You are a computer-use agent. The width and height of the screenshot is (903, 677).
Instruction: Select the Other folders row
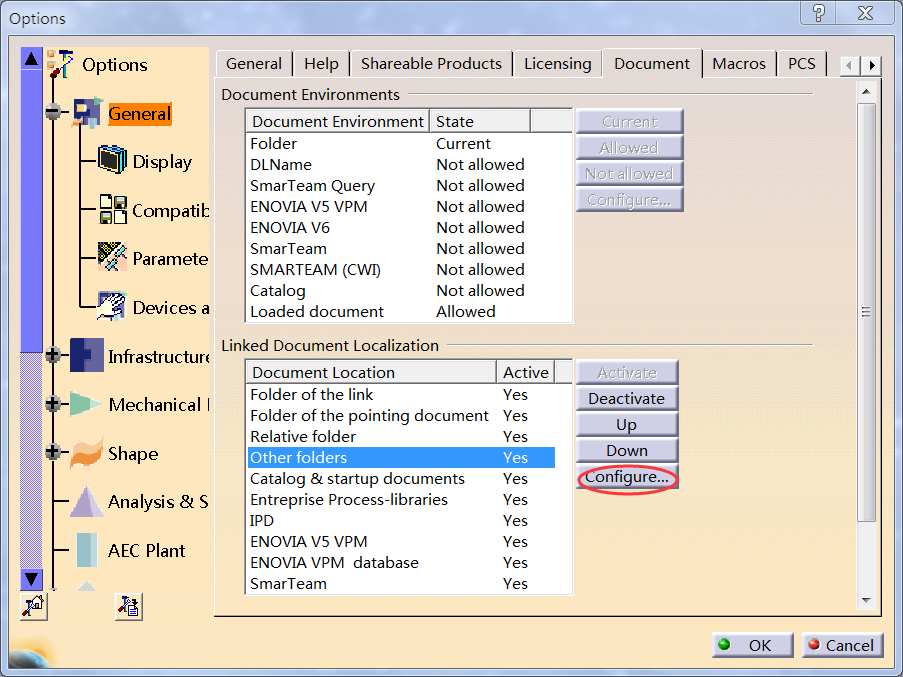pos(401,458)
